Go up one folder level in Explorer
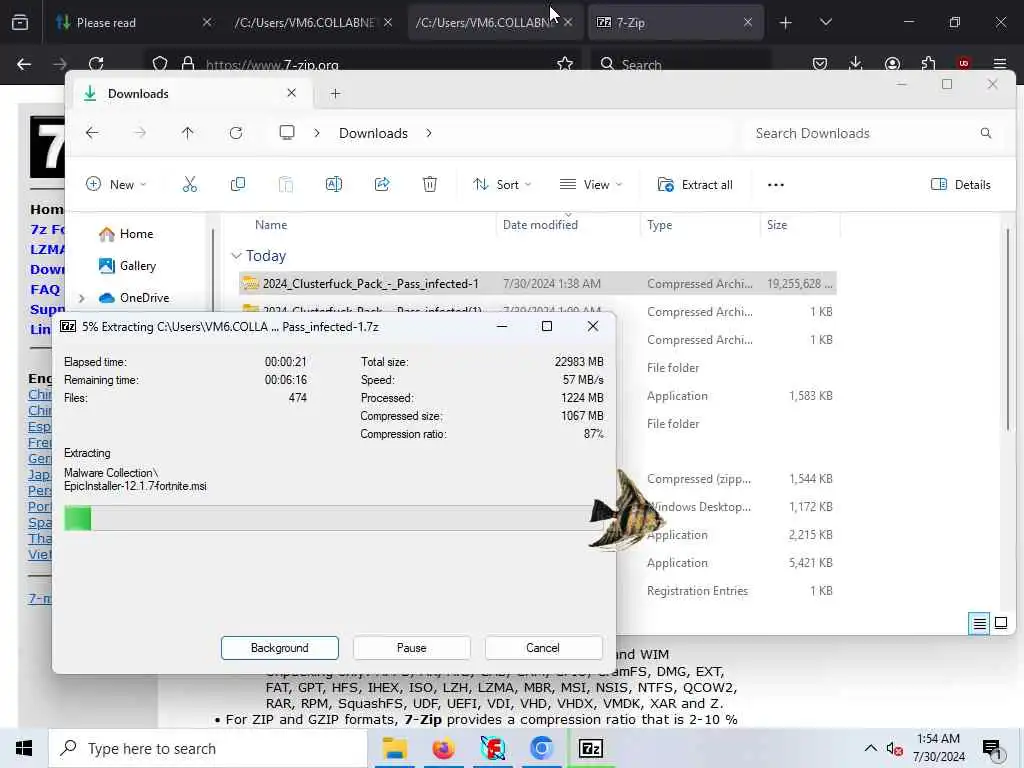The image size is (1024, 768). click(x=187, y=133)
